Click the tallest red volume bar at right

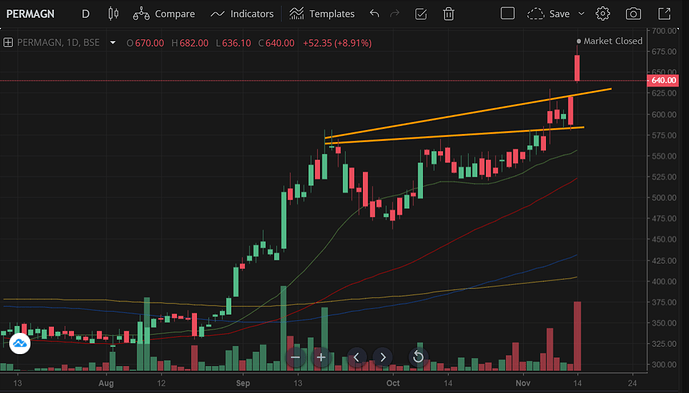(577, 336)
